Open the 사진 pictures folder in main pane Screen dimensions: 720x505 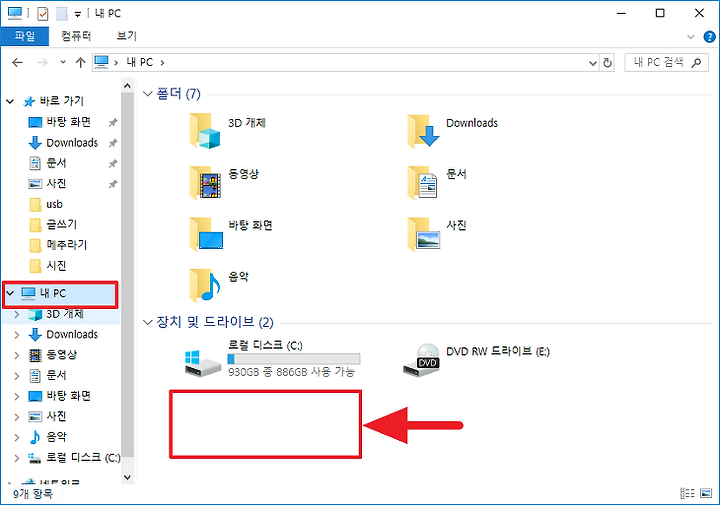coord(423,234)
